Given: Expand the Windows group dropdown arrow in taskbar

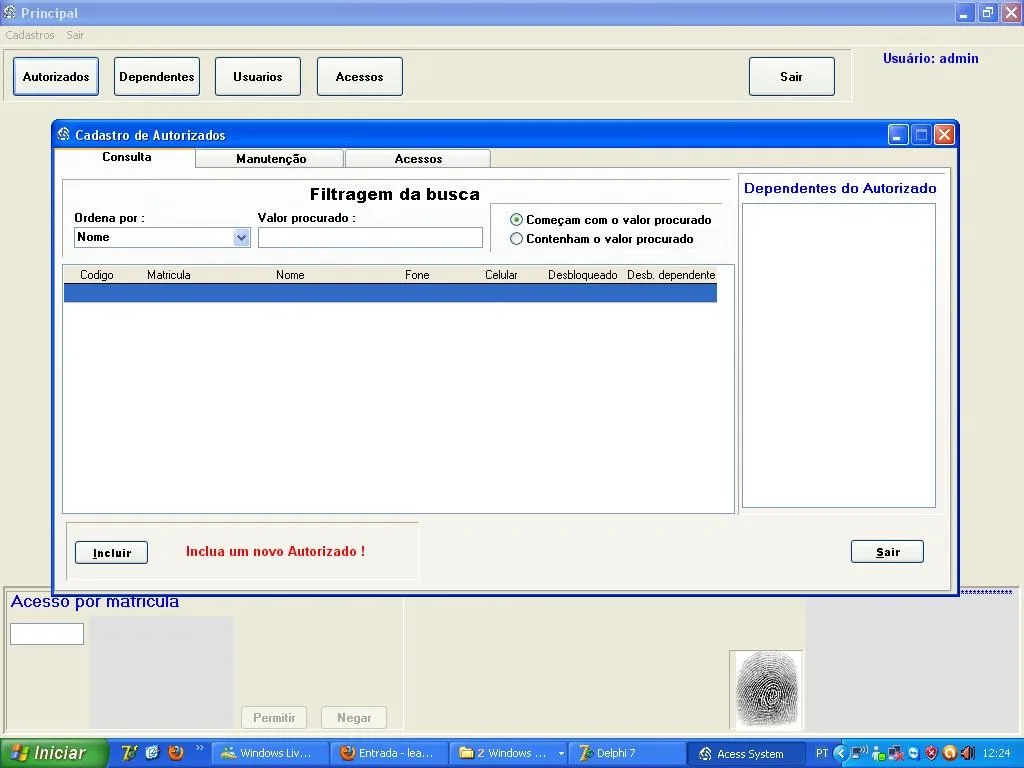Looking at the screenshot, I should (561, 754).
